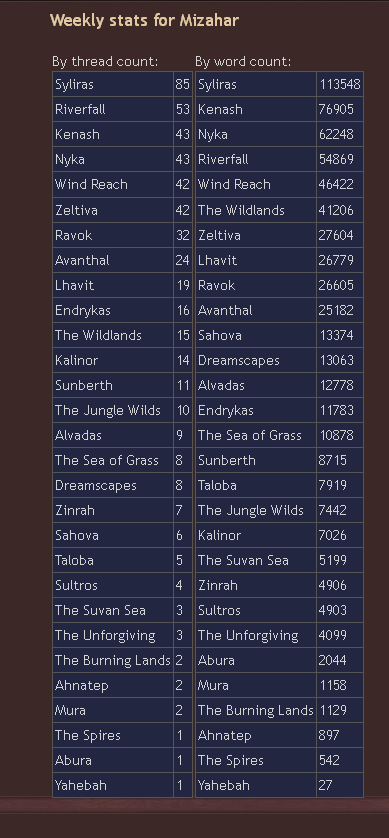Screen dimensions: 389x838
Task: Select the Kenash row by word count
Action: click(279, 110)
